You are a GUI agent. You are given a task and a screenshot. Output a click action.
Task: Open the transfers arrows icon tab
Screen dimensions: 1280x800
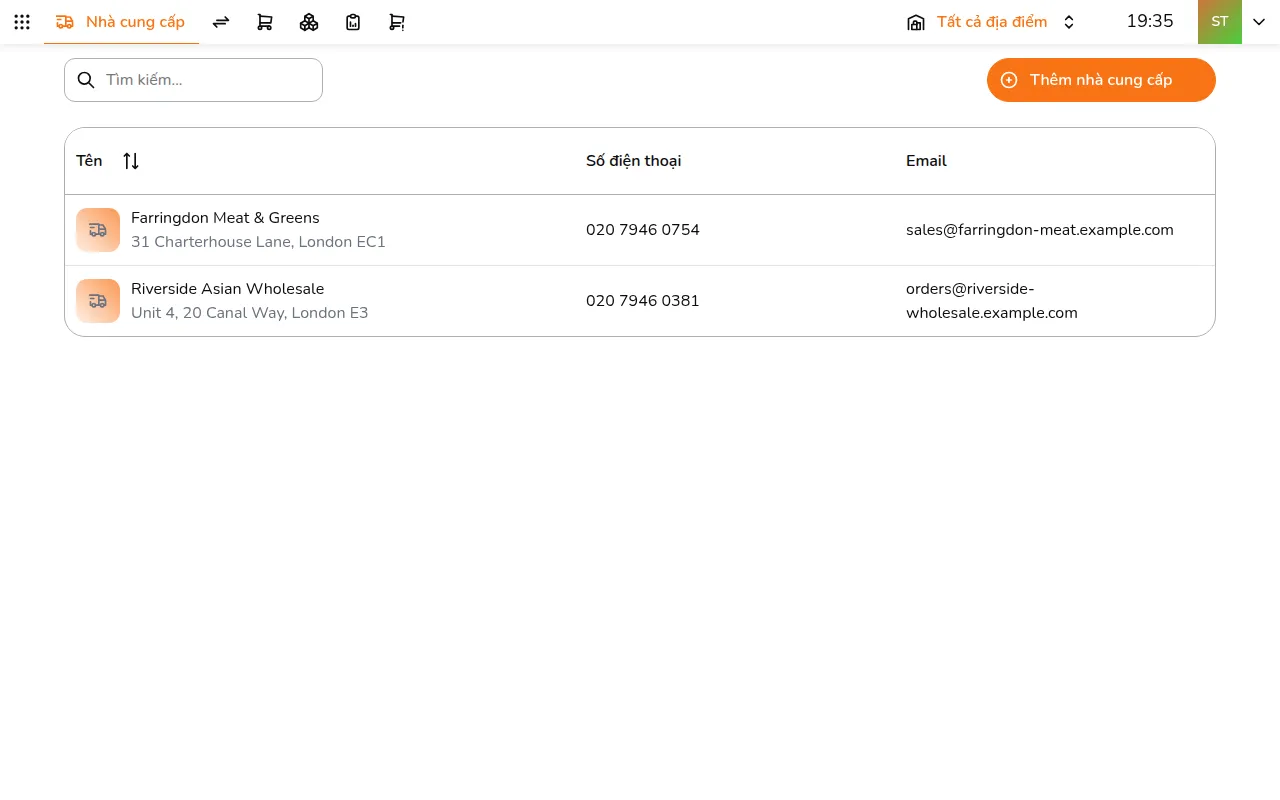point(221,22)
